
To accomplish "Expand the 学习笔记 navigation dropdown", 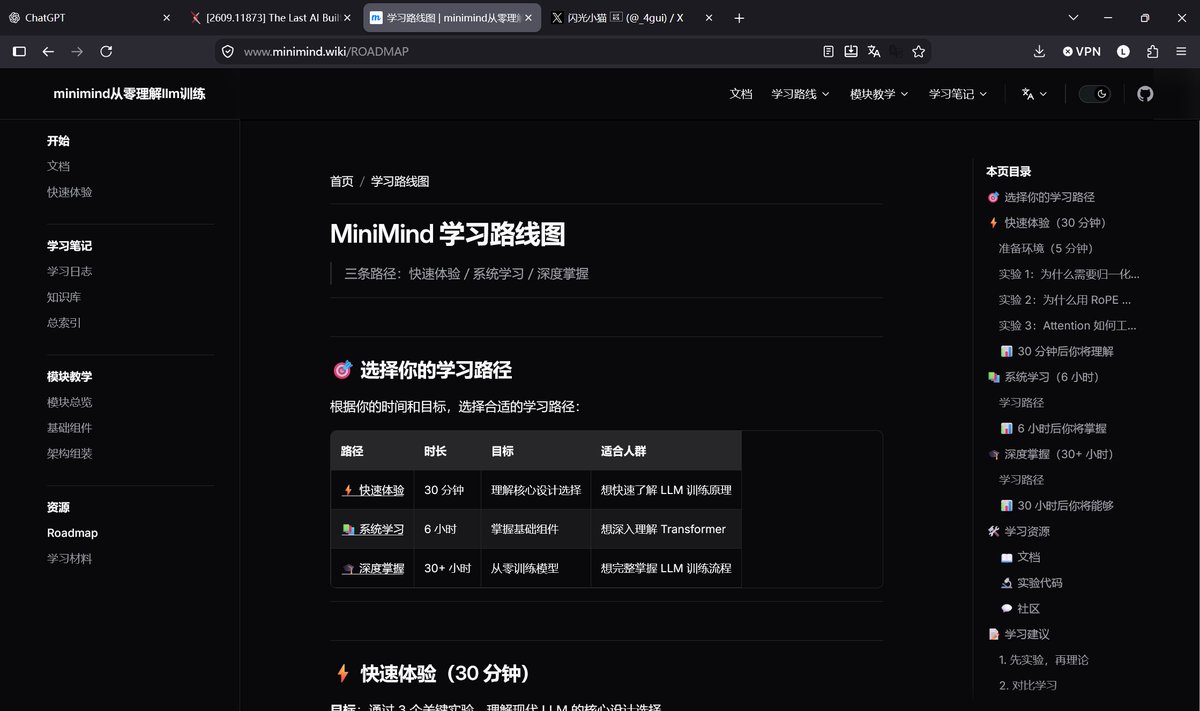I will click(958, 94).
